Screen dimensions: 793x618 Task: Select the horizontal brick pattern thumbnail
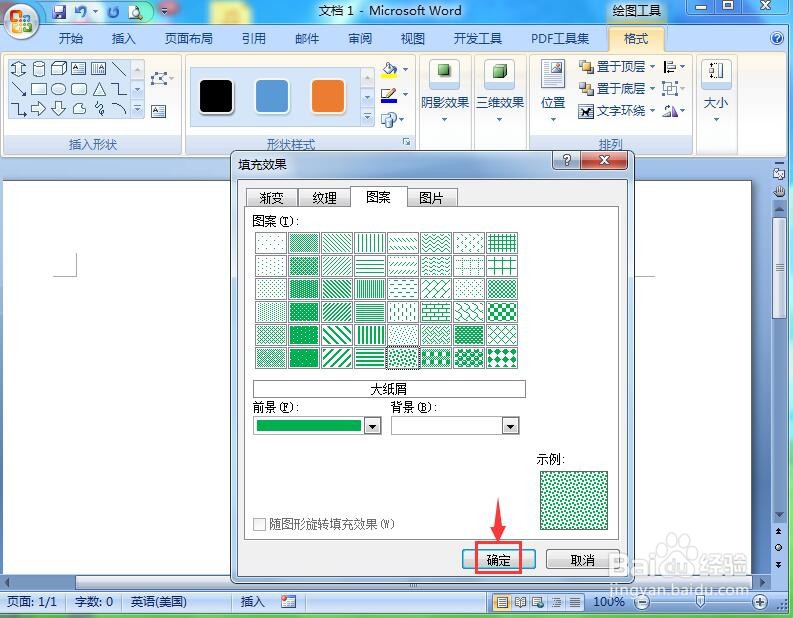[x=436, y=312]
